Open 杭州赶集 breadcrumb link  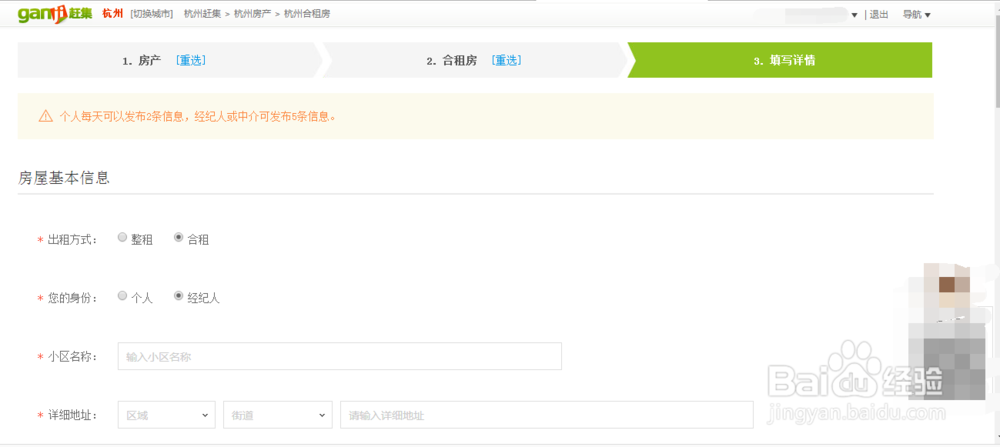(x=202, y=14)
